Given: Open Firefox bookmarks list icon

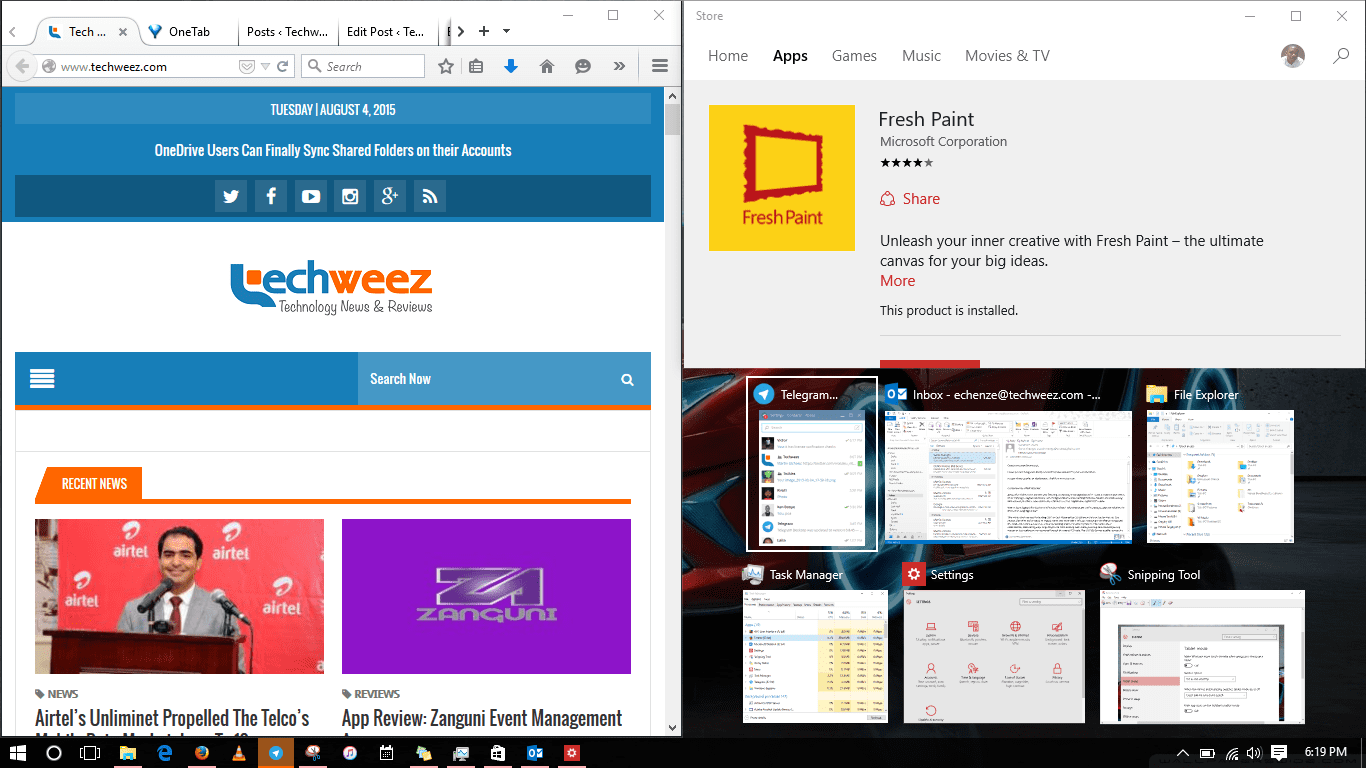Looking at the screenshot, I should pyautogui.click(x=476, y=67).
